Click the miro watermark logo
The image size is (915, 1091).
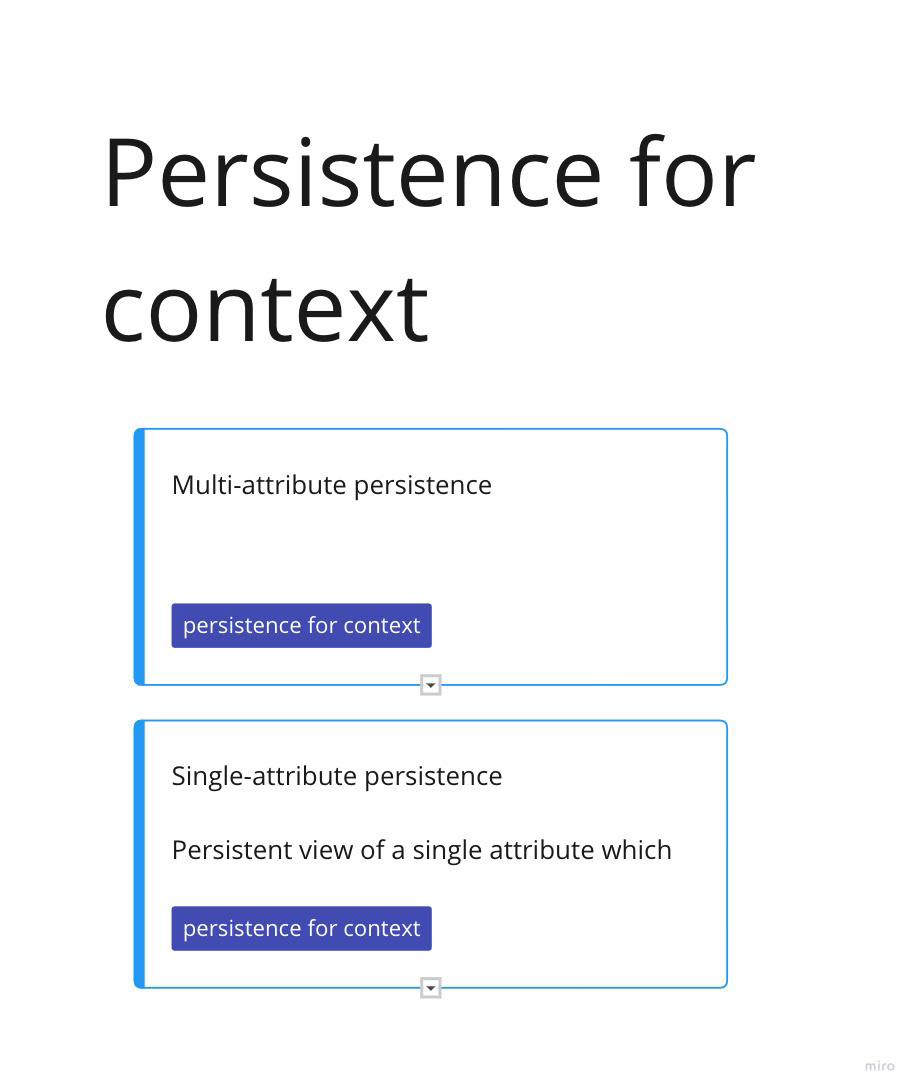point(879,1066)
